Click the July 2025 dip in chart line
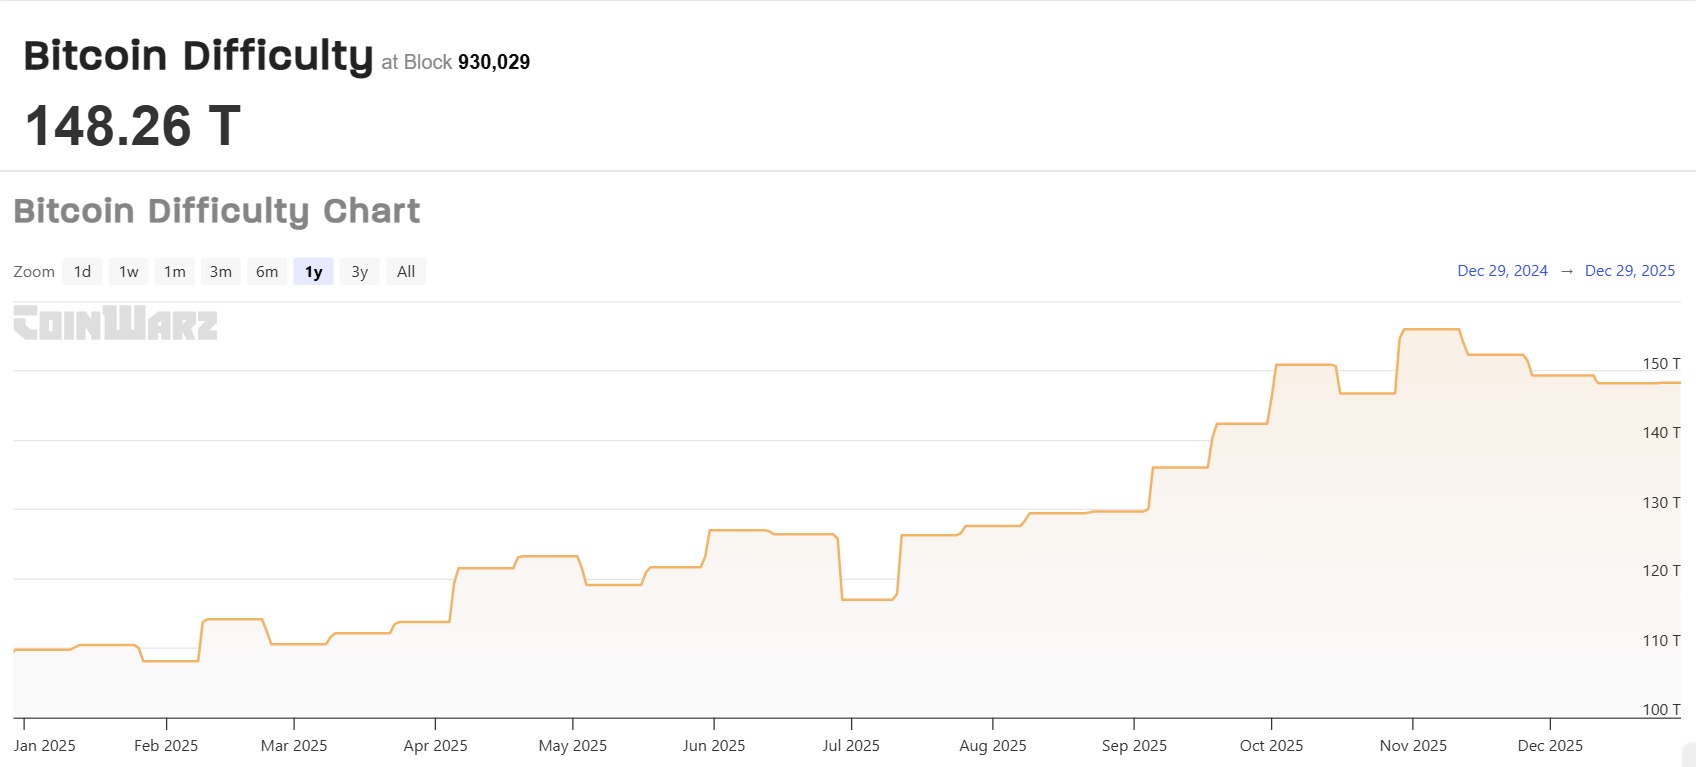This screenshot has height=767, width=1696. 867,599
